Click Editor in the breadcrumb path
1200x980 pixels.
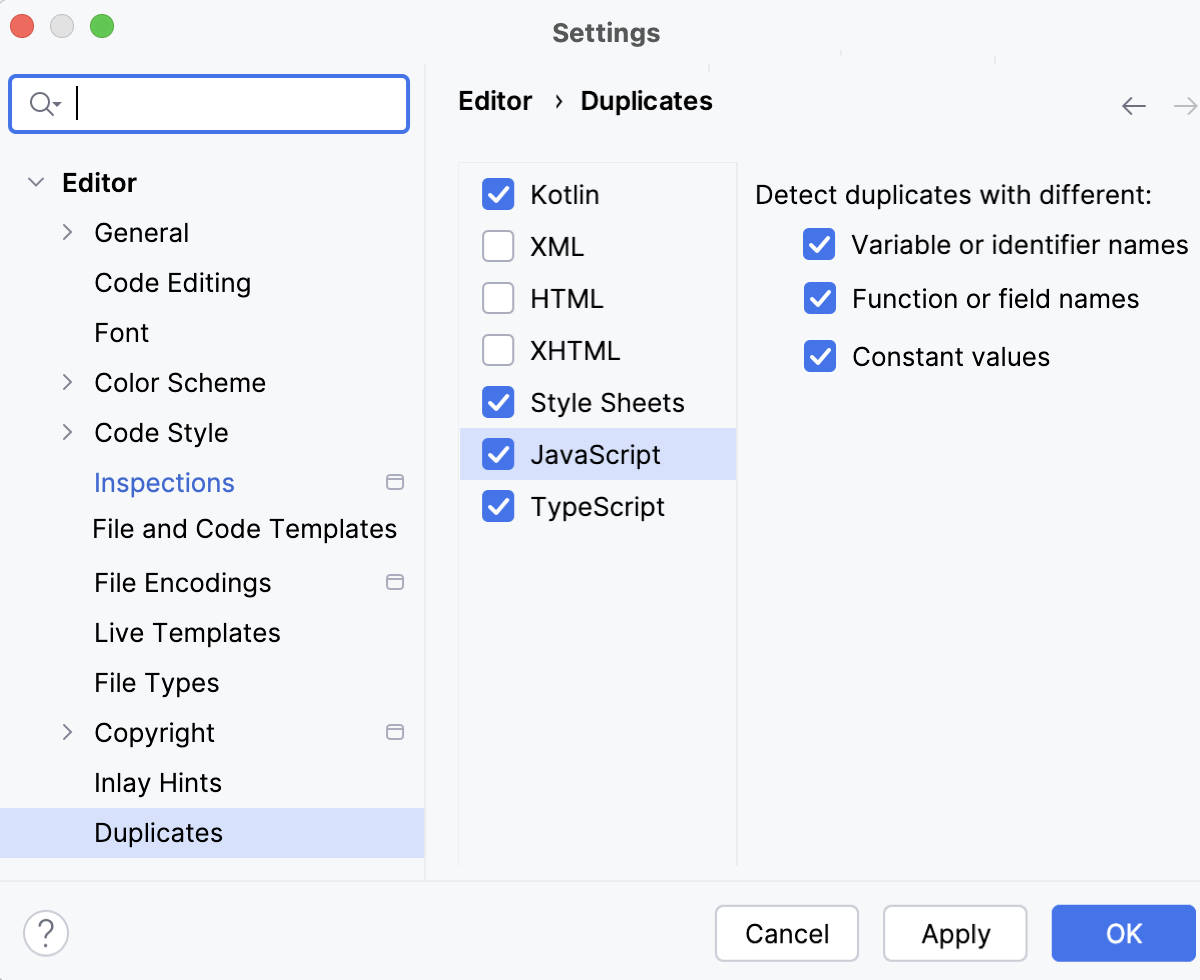(494, 100)
